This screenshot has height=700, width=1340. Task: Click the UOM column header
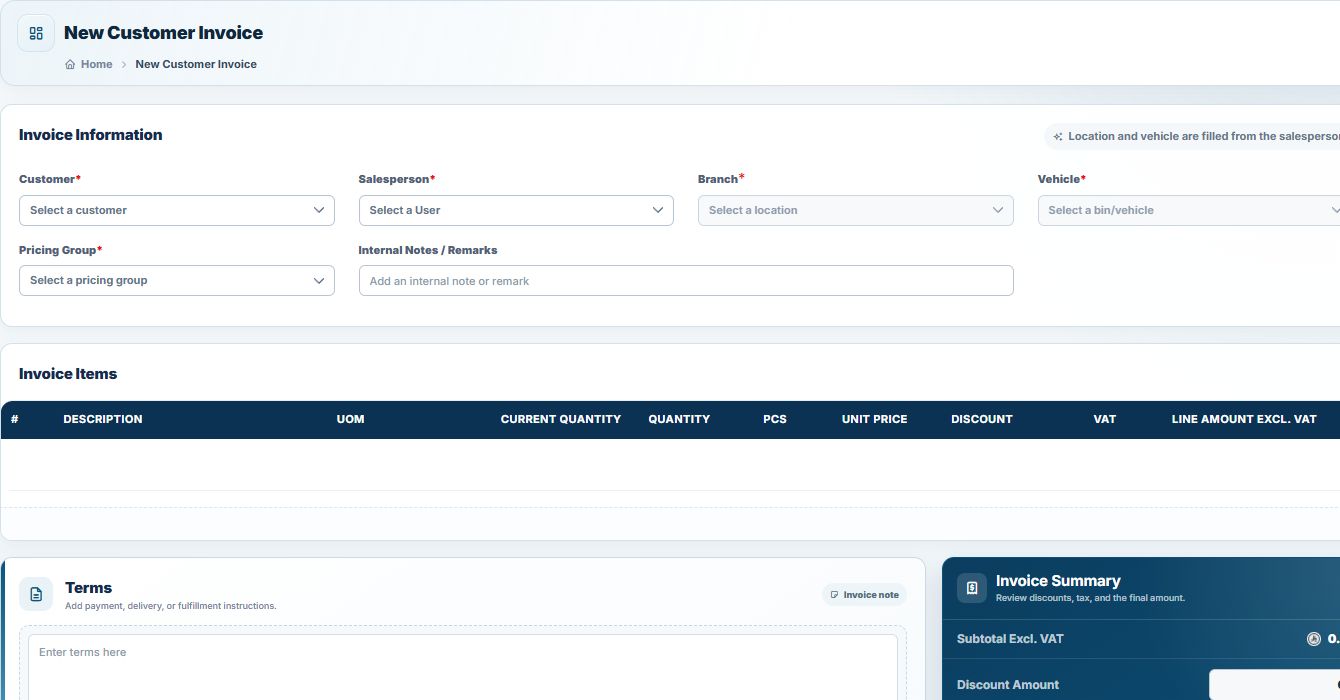click(x=350, y=419)
